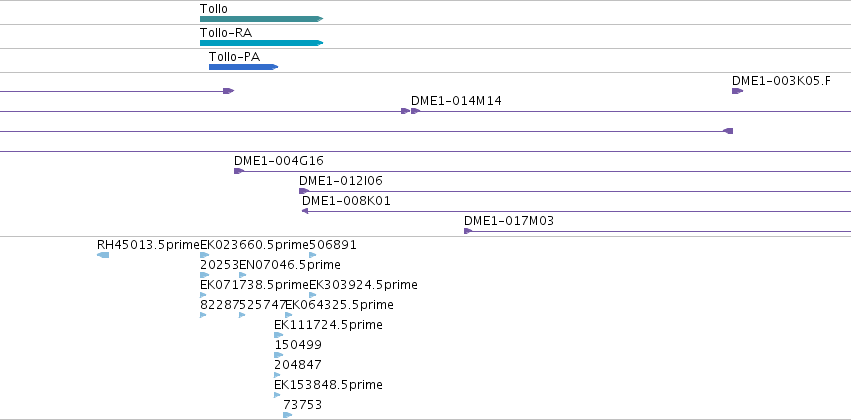Click the 506891 EST arrow glyph
Image resolution: width=851 pixels, height=420 pixels.
[313, 255]
